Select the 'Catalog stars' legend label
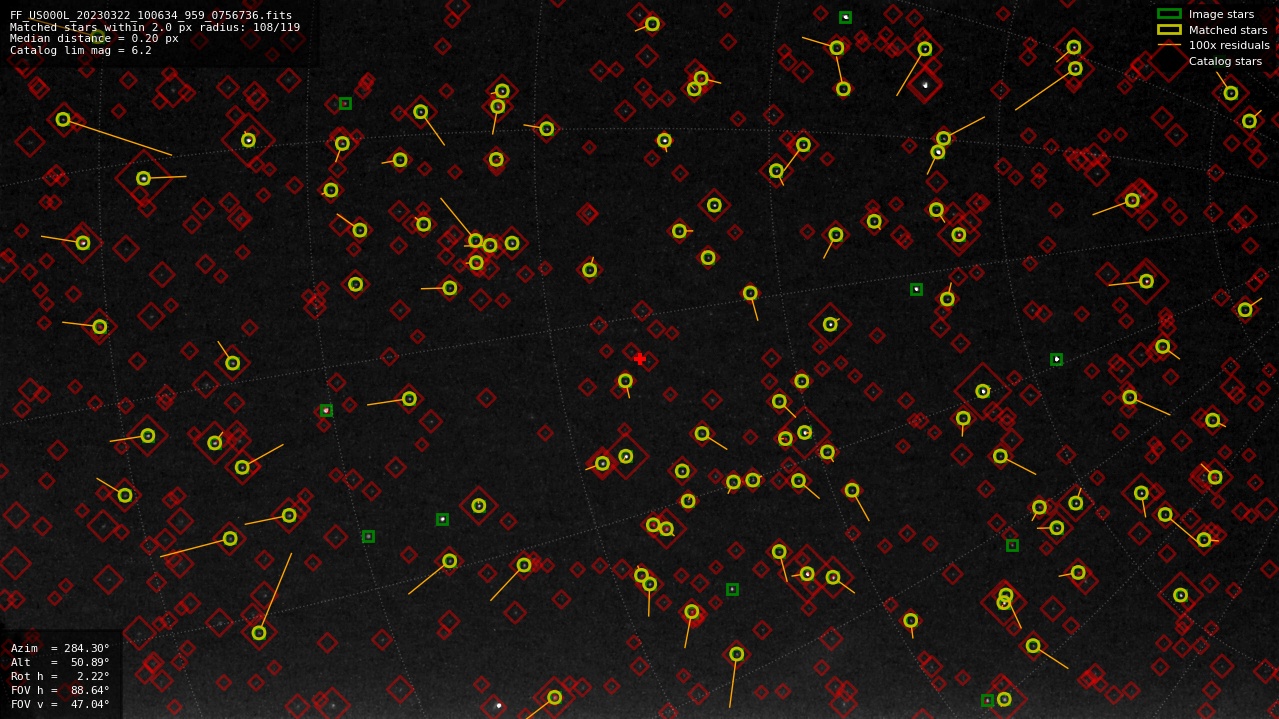 [1225, 61]
